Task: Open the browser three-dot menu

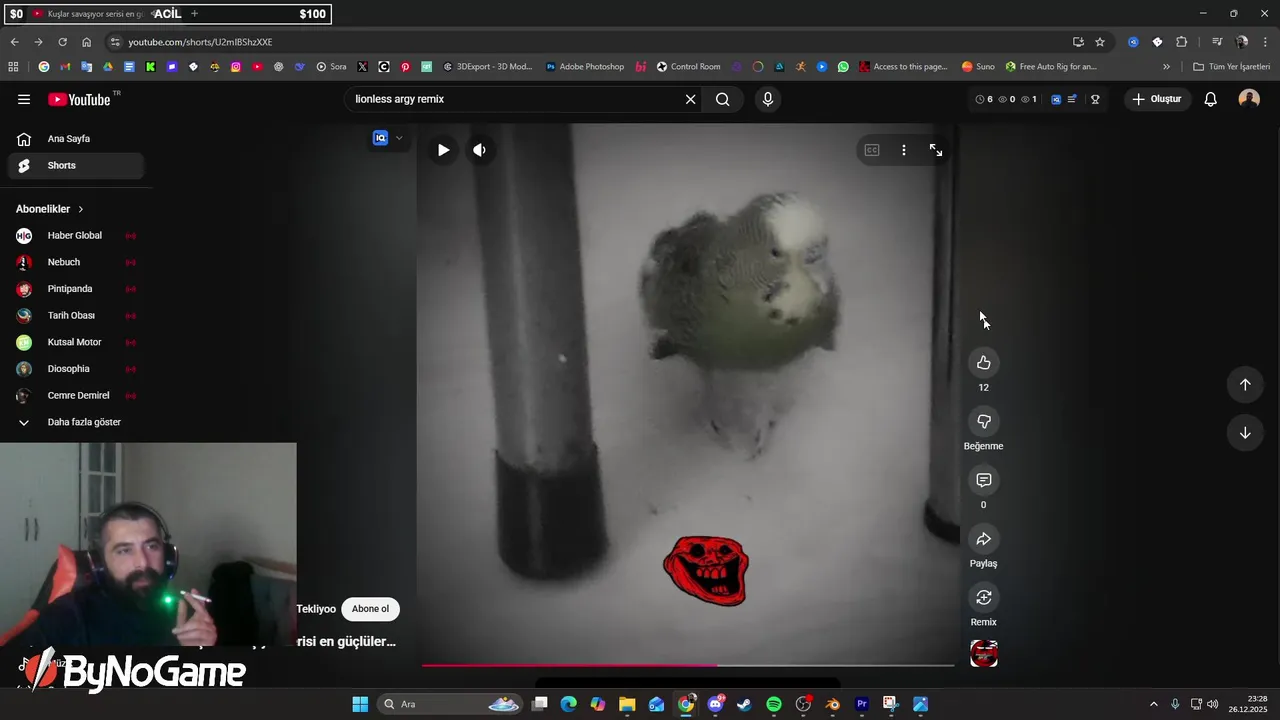Action: click(x=1266, y=42)
